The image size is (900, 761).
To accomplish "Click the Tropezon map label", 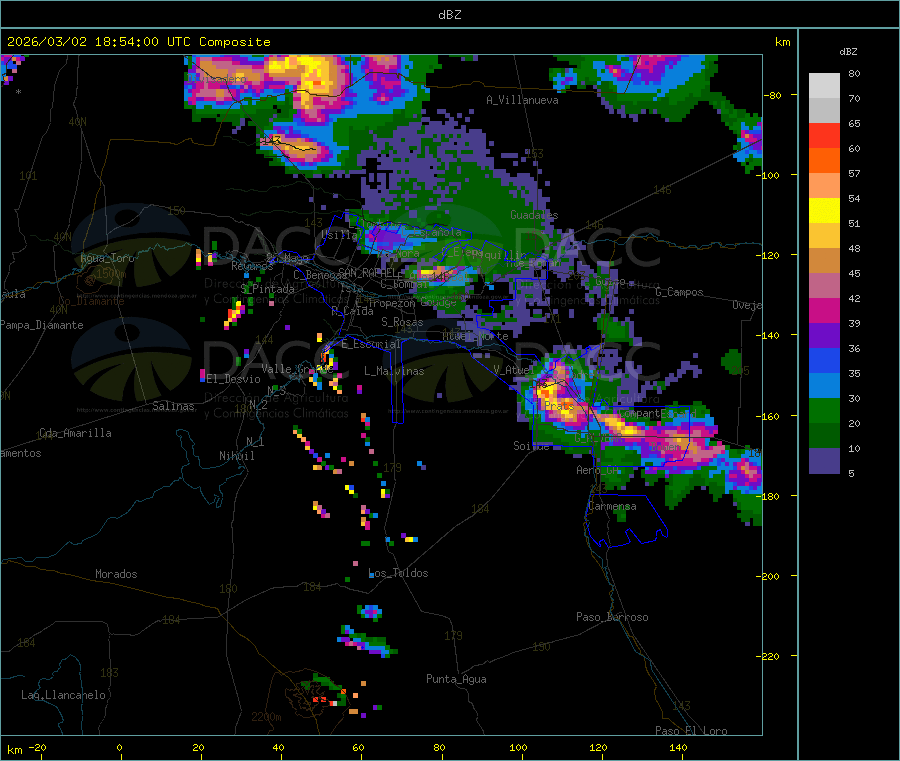I will [391, 303].
